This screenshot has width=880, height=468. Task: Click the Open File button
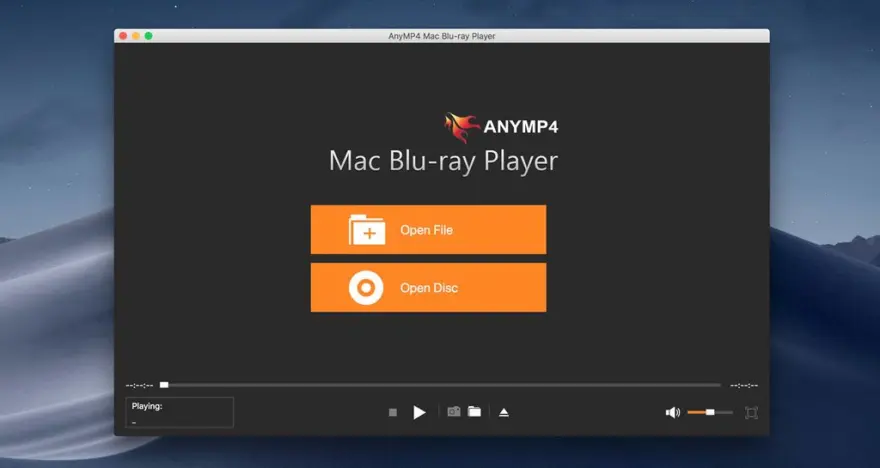[428, 230]
